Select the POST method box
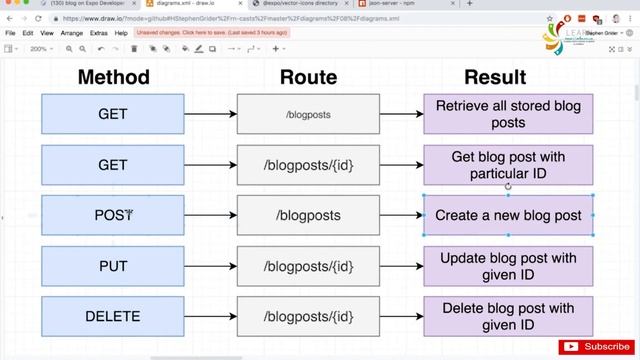The height and width of the screenshot is (360, 640). tap(113, 215)
